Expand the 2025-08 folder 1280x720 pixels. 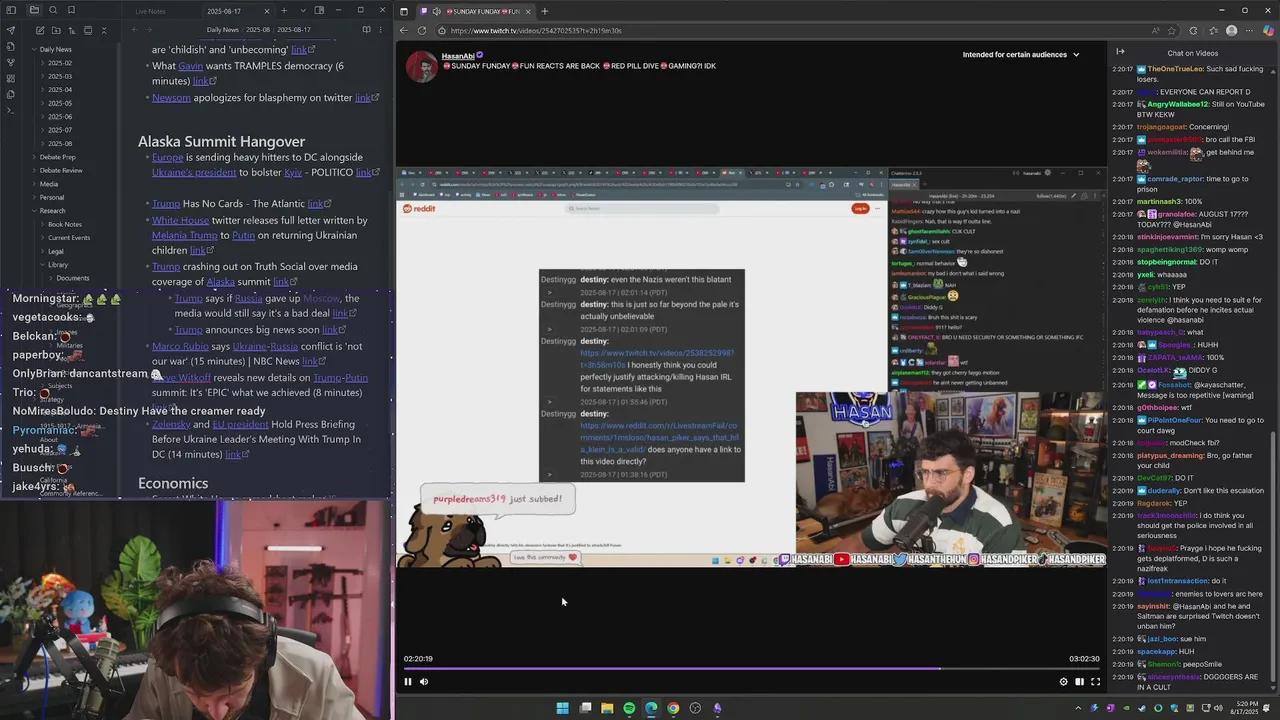click(x=60, y=143)
